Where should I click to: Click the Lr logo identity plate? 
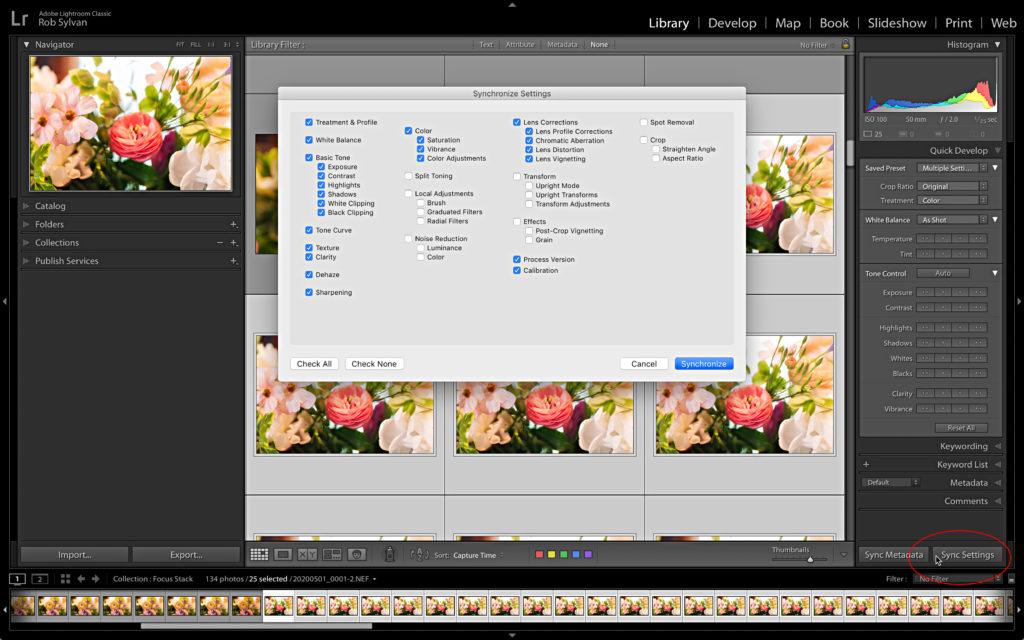[20, 18]
